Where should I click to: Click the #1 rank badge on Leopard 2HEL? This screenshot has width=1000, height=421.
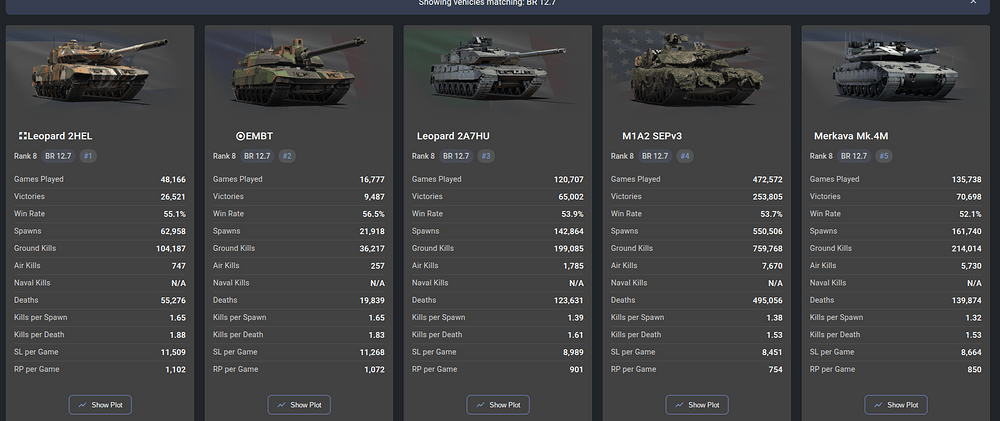[x=88, y=156]
